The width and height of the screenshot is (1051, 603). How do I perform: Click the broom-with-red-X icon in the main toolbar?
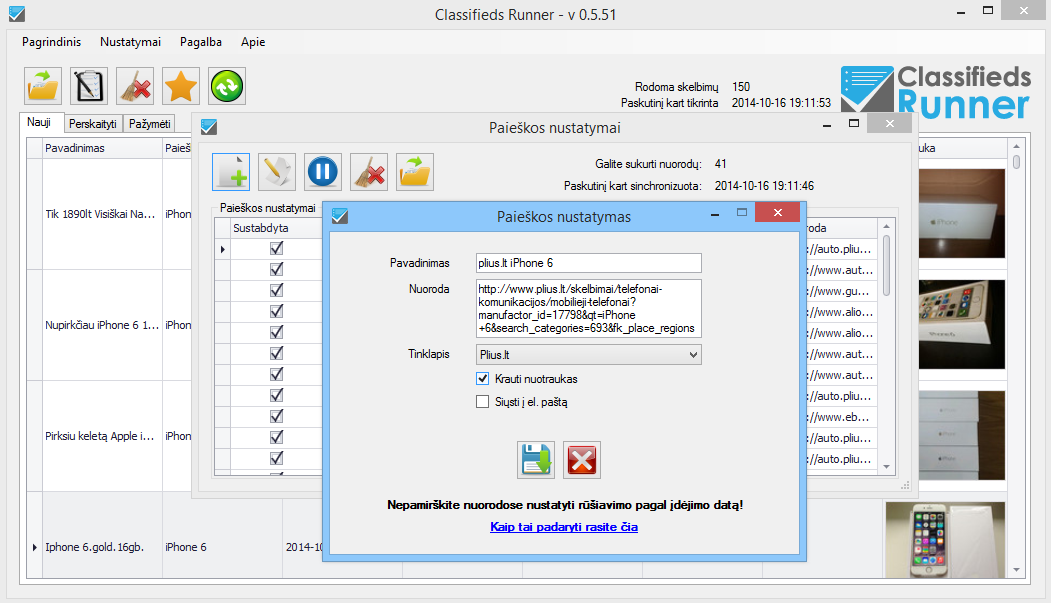tap(135, 86)
